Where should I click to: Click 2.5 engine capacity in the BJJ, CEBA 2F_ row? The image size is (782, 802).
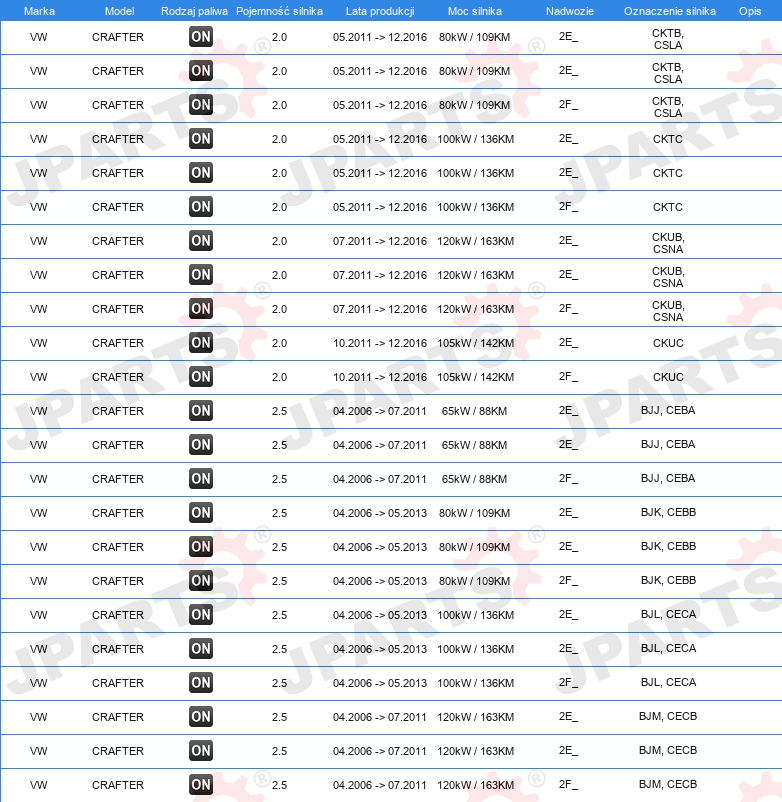[279, 479]
